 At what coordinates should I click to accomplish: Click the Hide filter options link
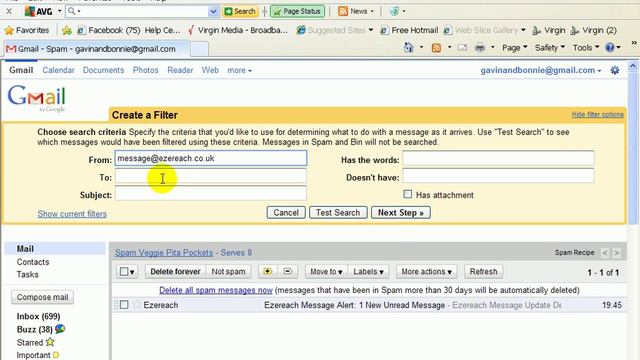[597, 115]
